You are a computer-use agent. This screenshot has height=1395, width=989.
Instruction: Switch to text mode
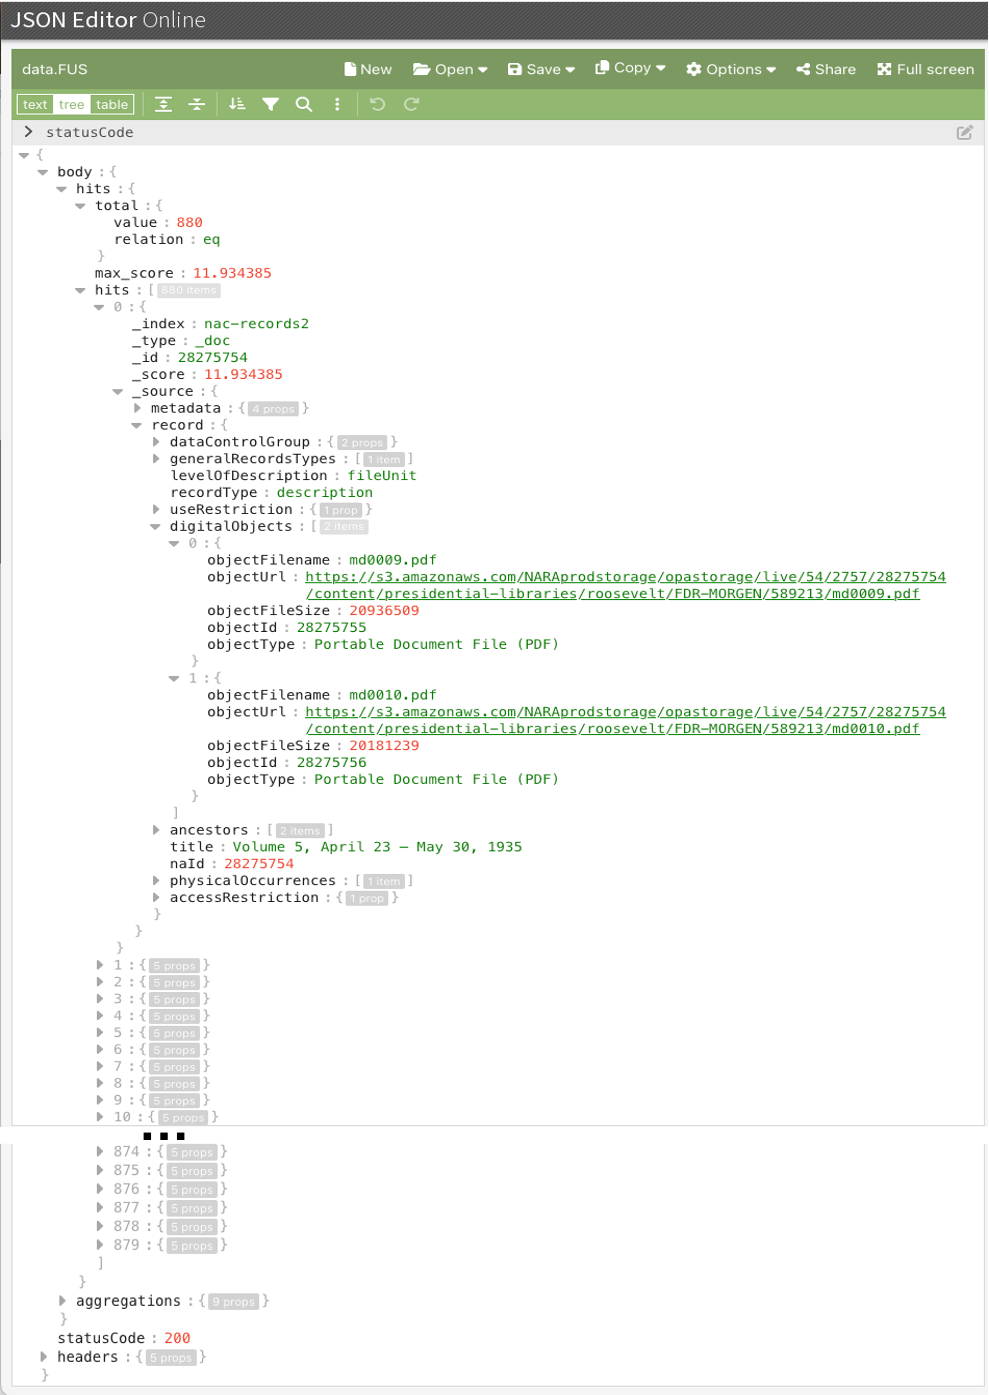pos(35,104)
